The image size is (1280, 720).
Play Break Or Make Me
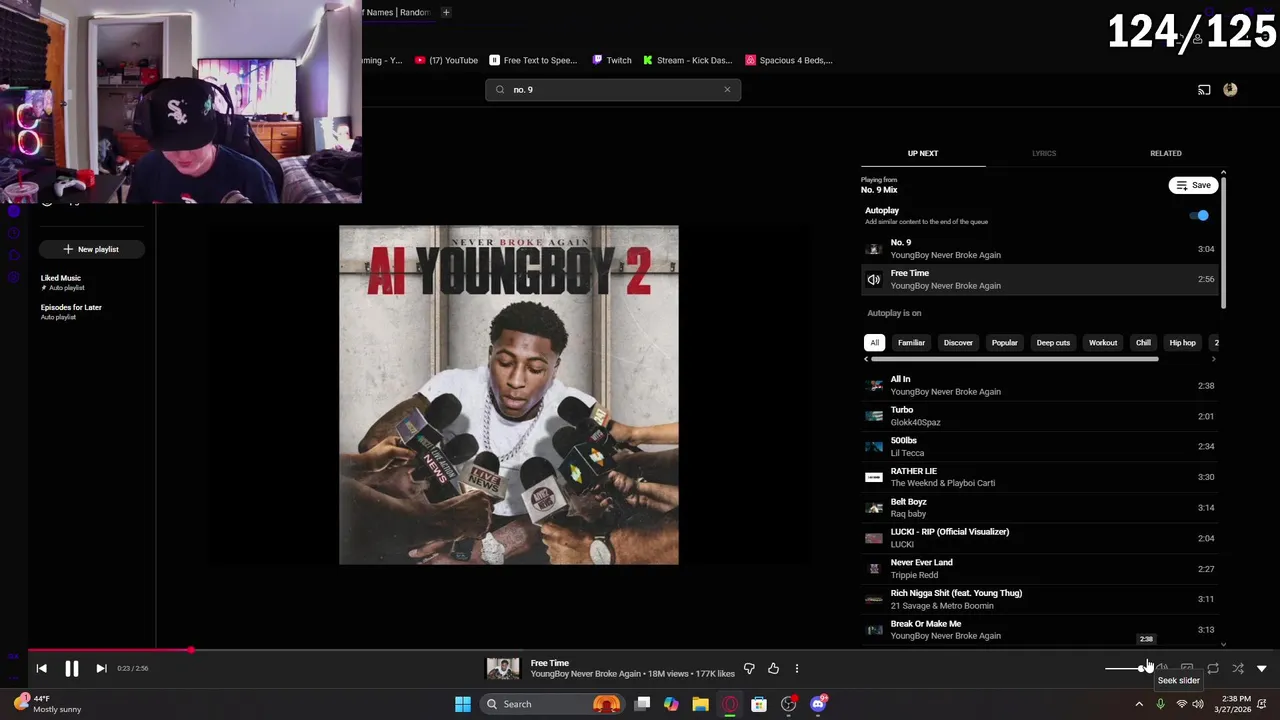pos(1040,630)
